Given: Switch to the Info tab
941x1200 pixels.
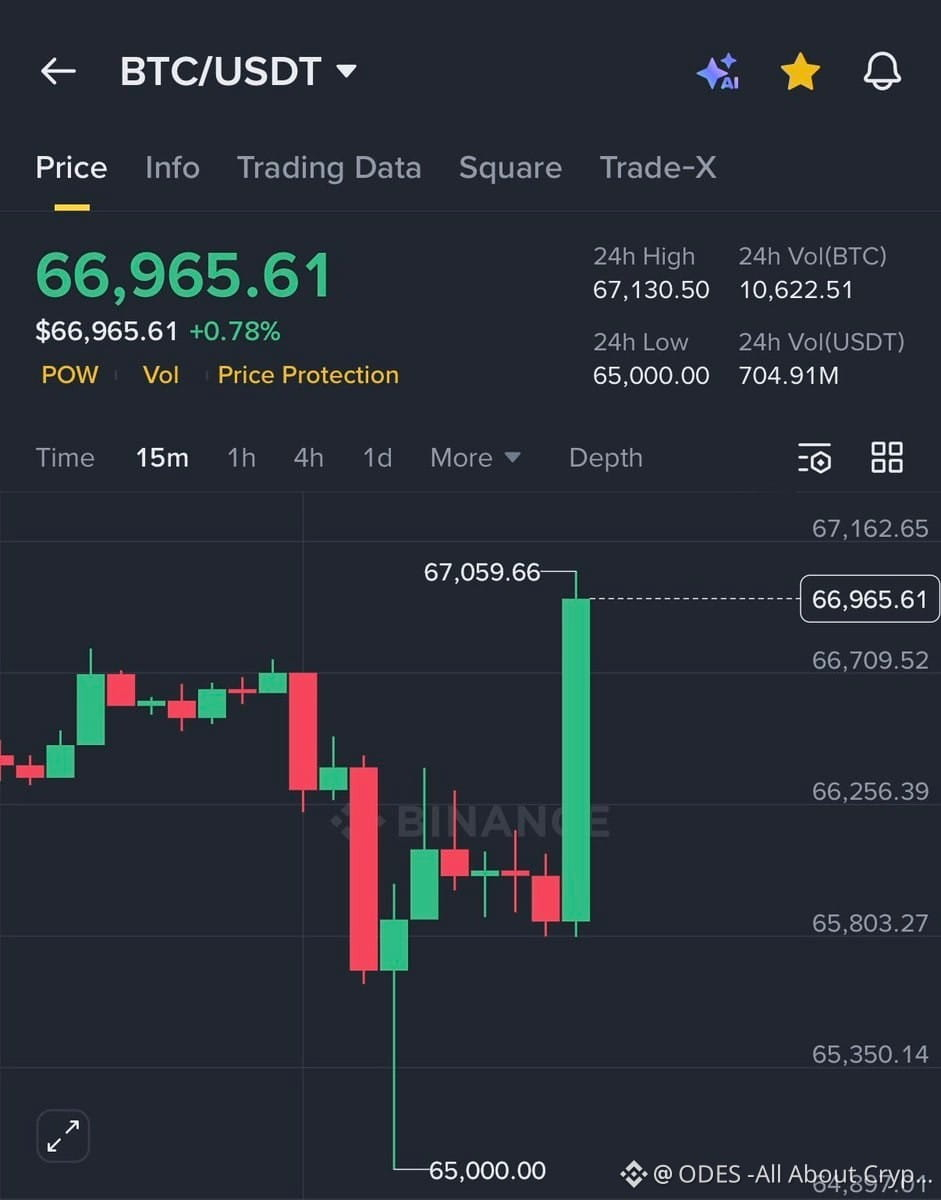Looking at the screenshot, I should [172, 168].
